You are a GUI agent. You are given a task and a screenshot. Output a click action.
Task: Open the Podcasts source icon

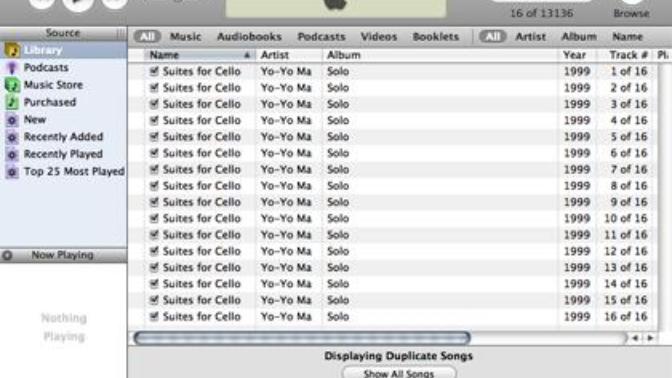tap(12, 68)
